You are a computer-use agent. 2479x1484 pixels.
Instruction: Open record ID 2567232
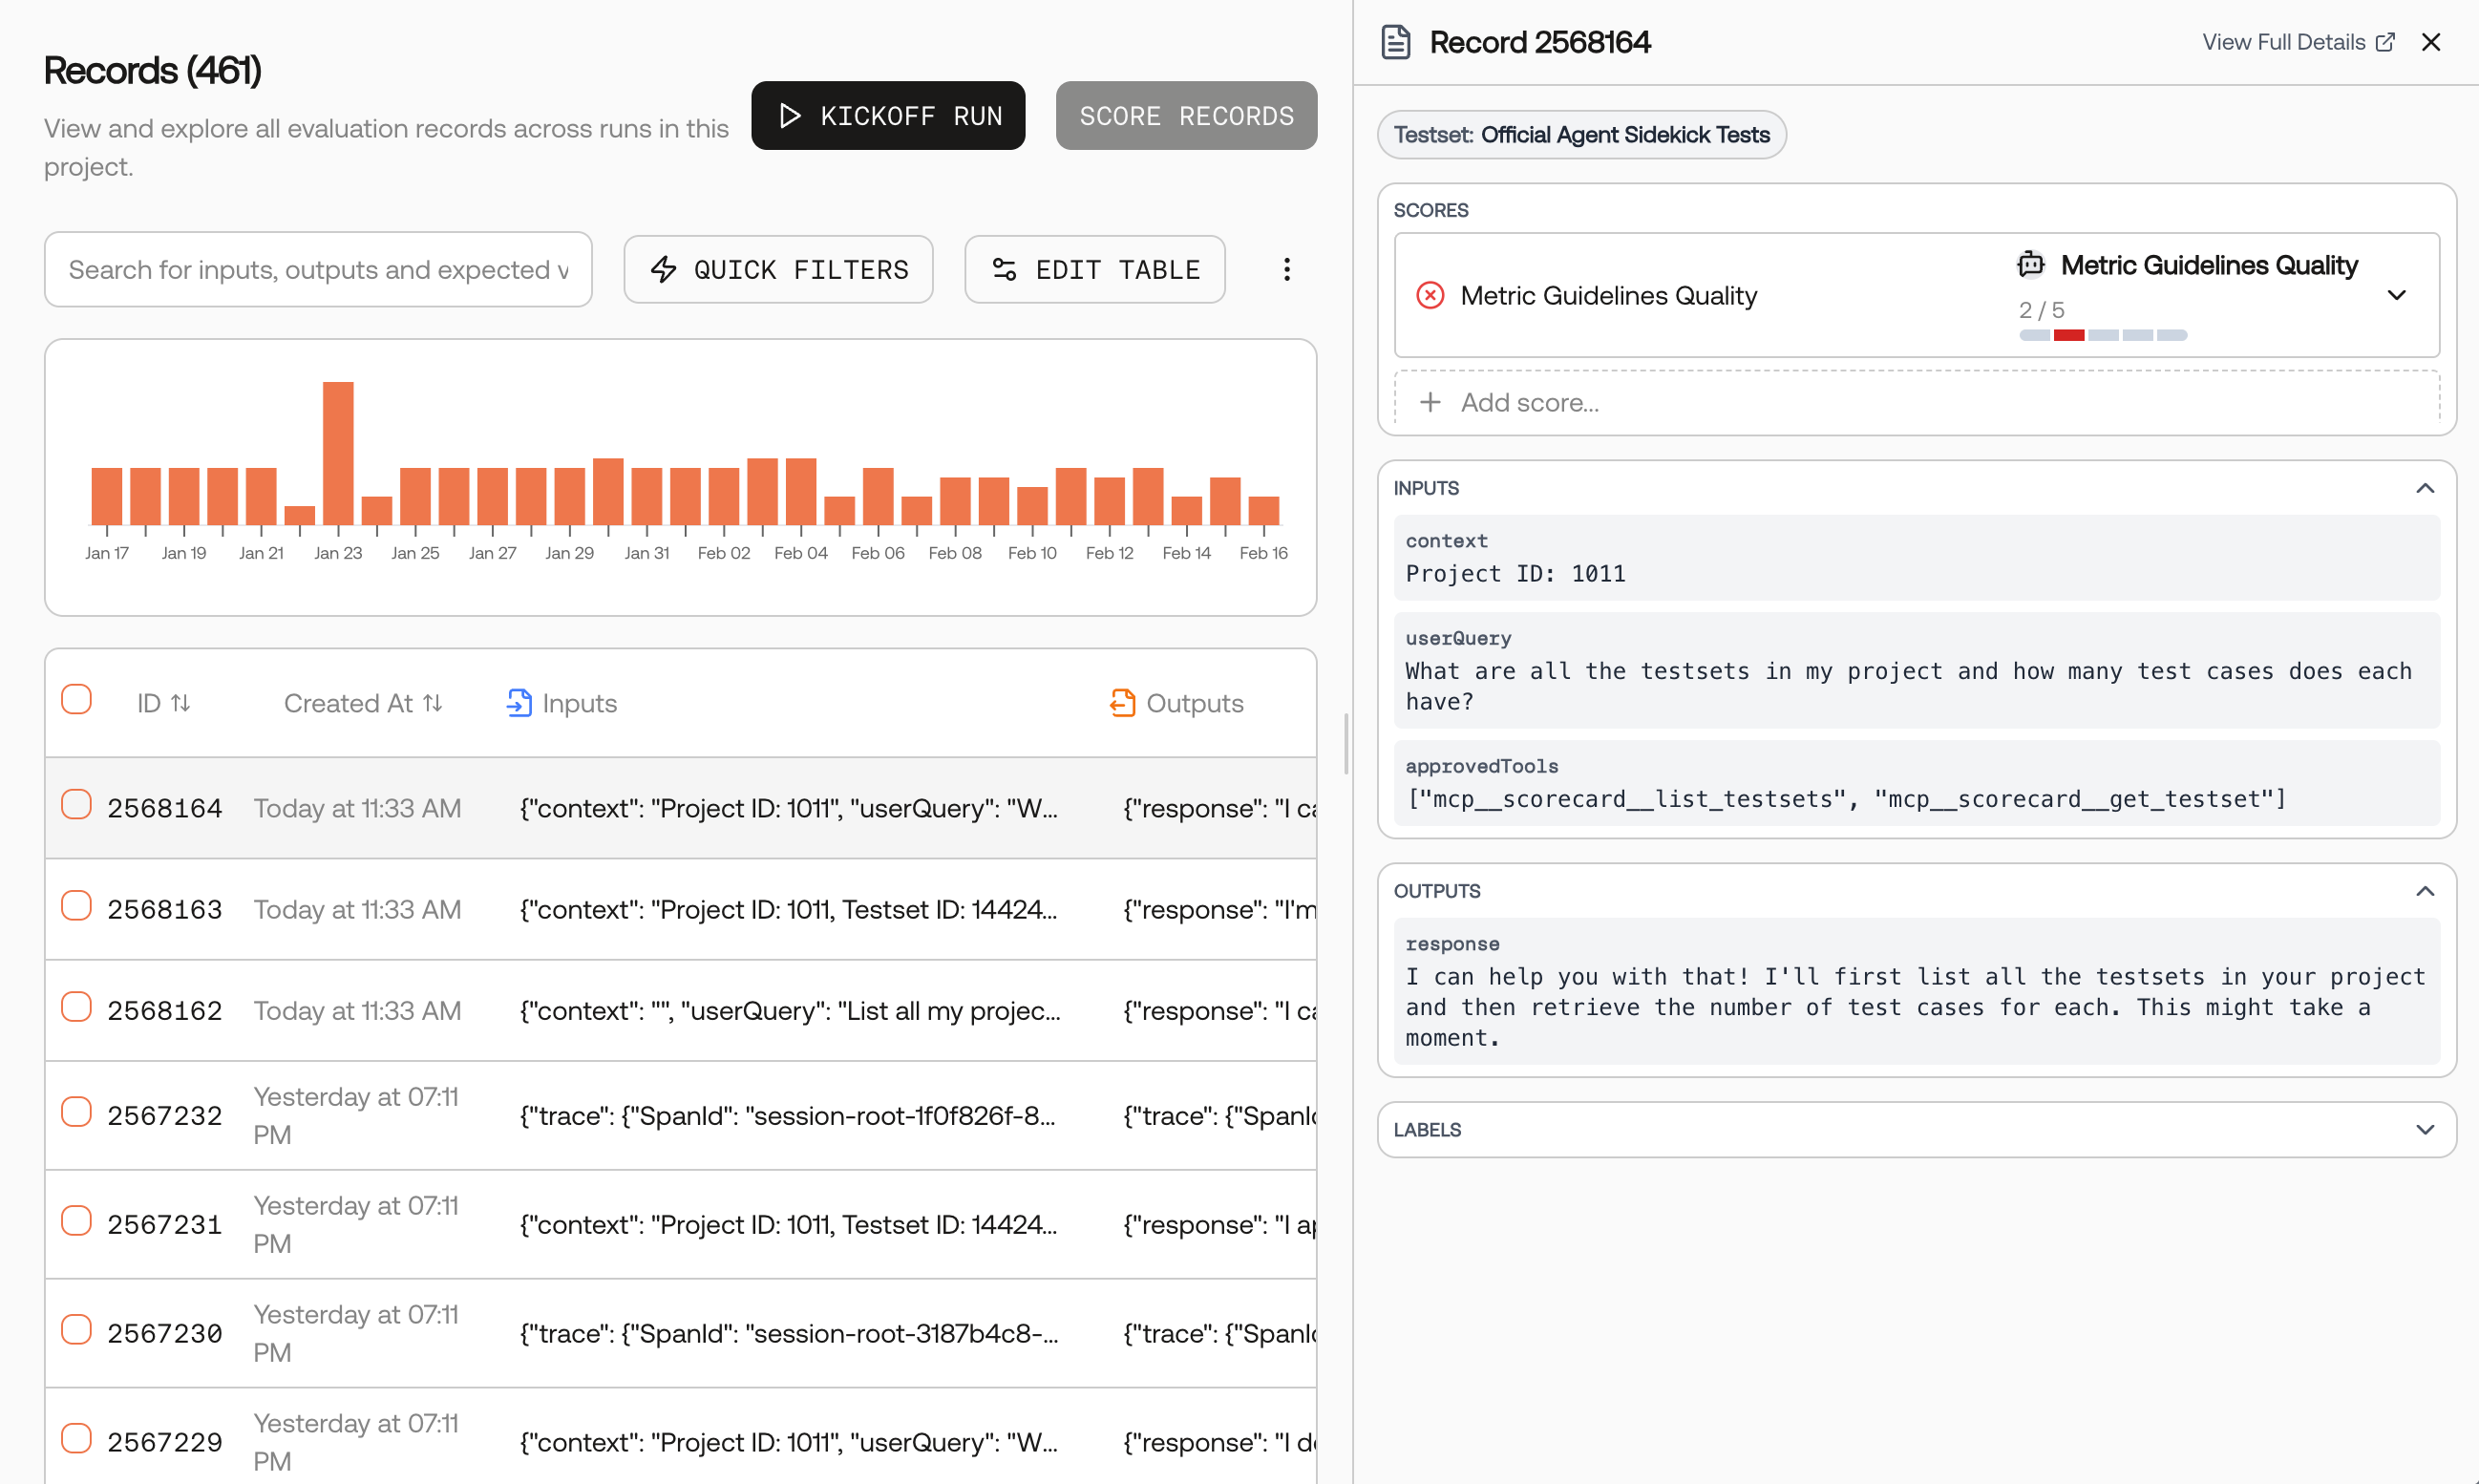point(165,1115)
